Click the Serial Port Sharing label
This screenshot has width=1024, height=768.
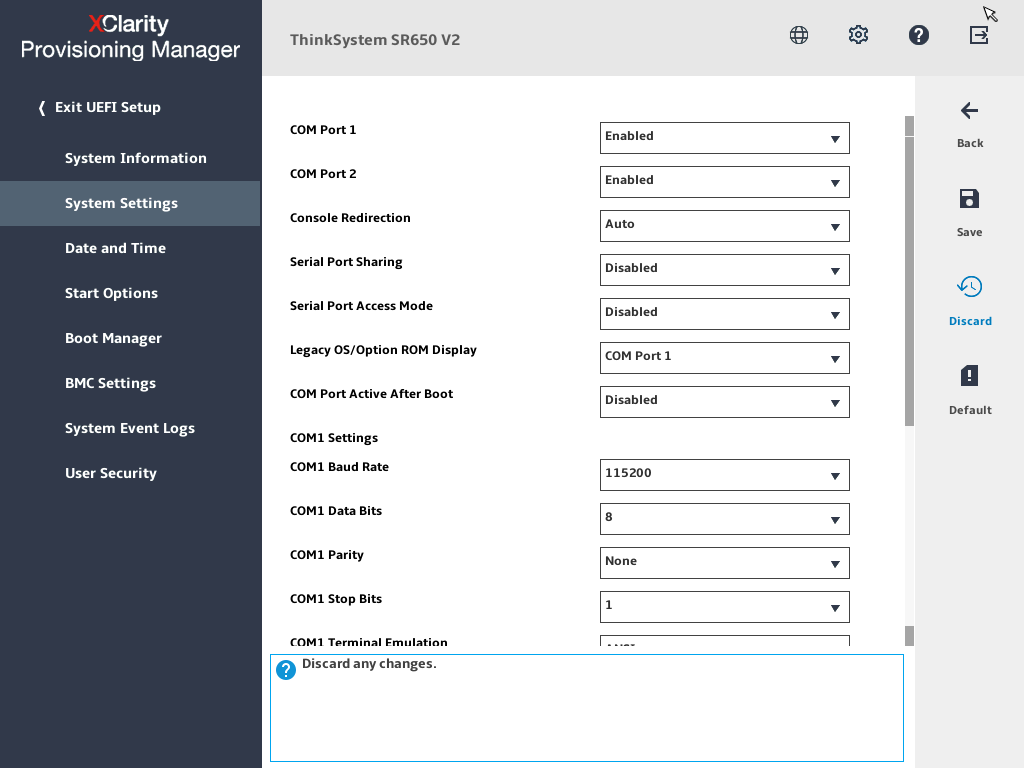pos(346,262)
